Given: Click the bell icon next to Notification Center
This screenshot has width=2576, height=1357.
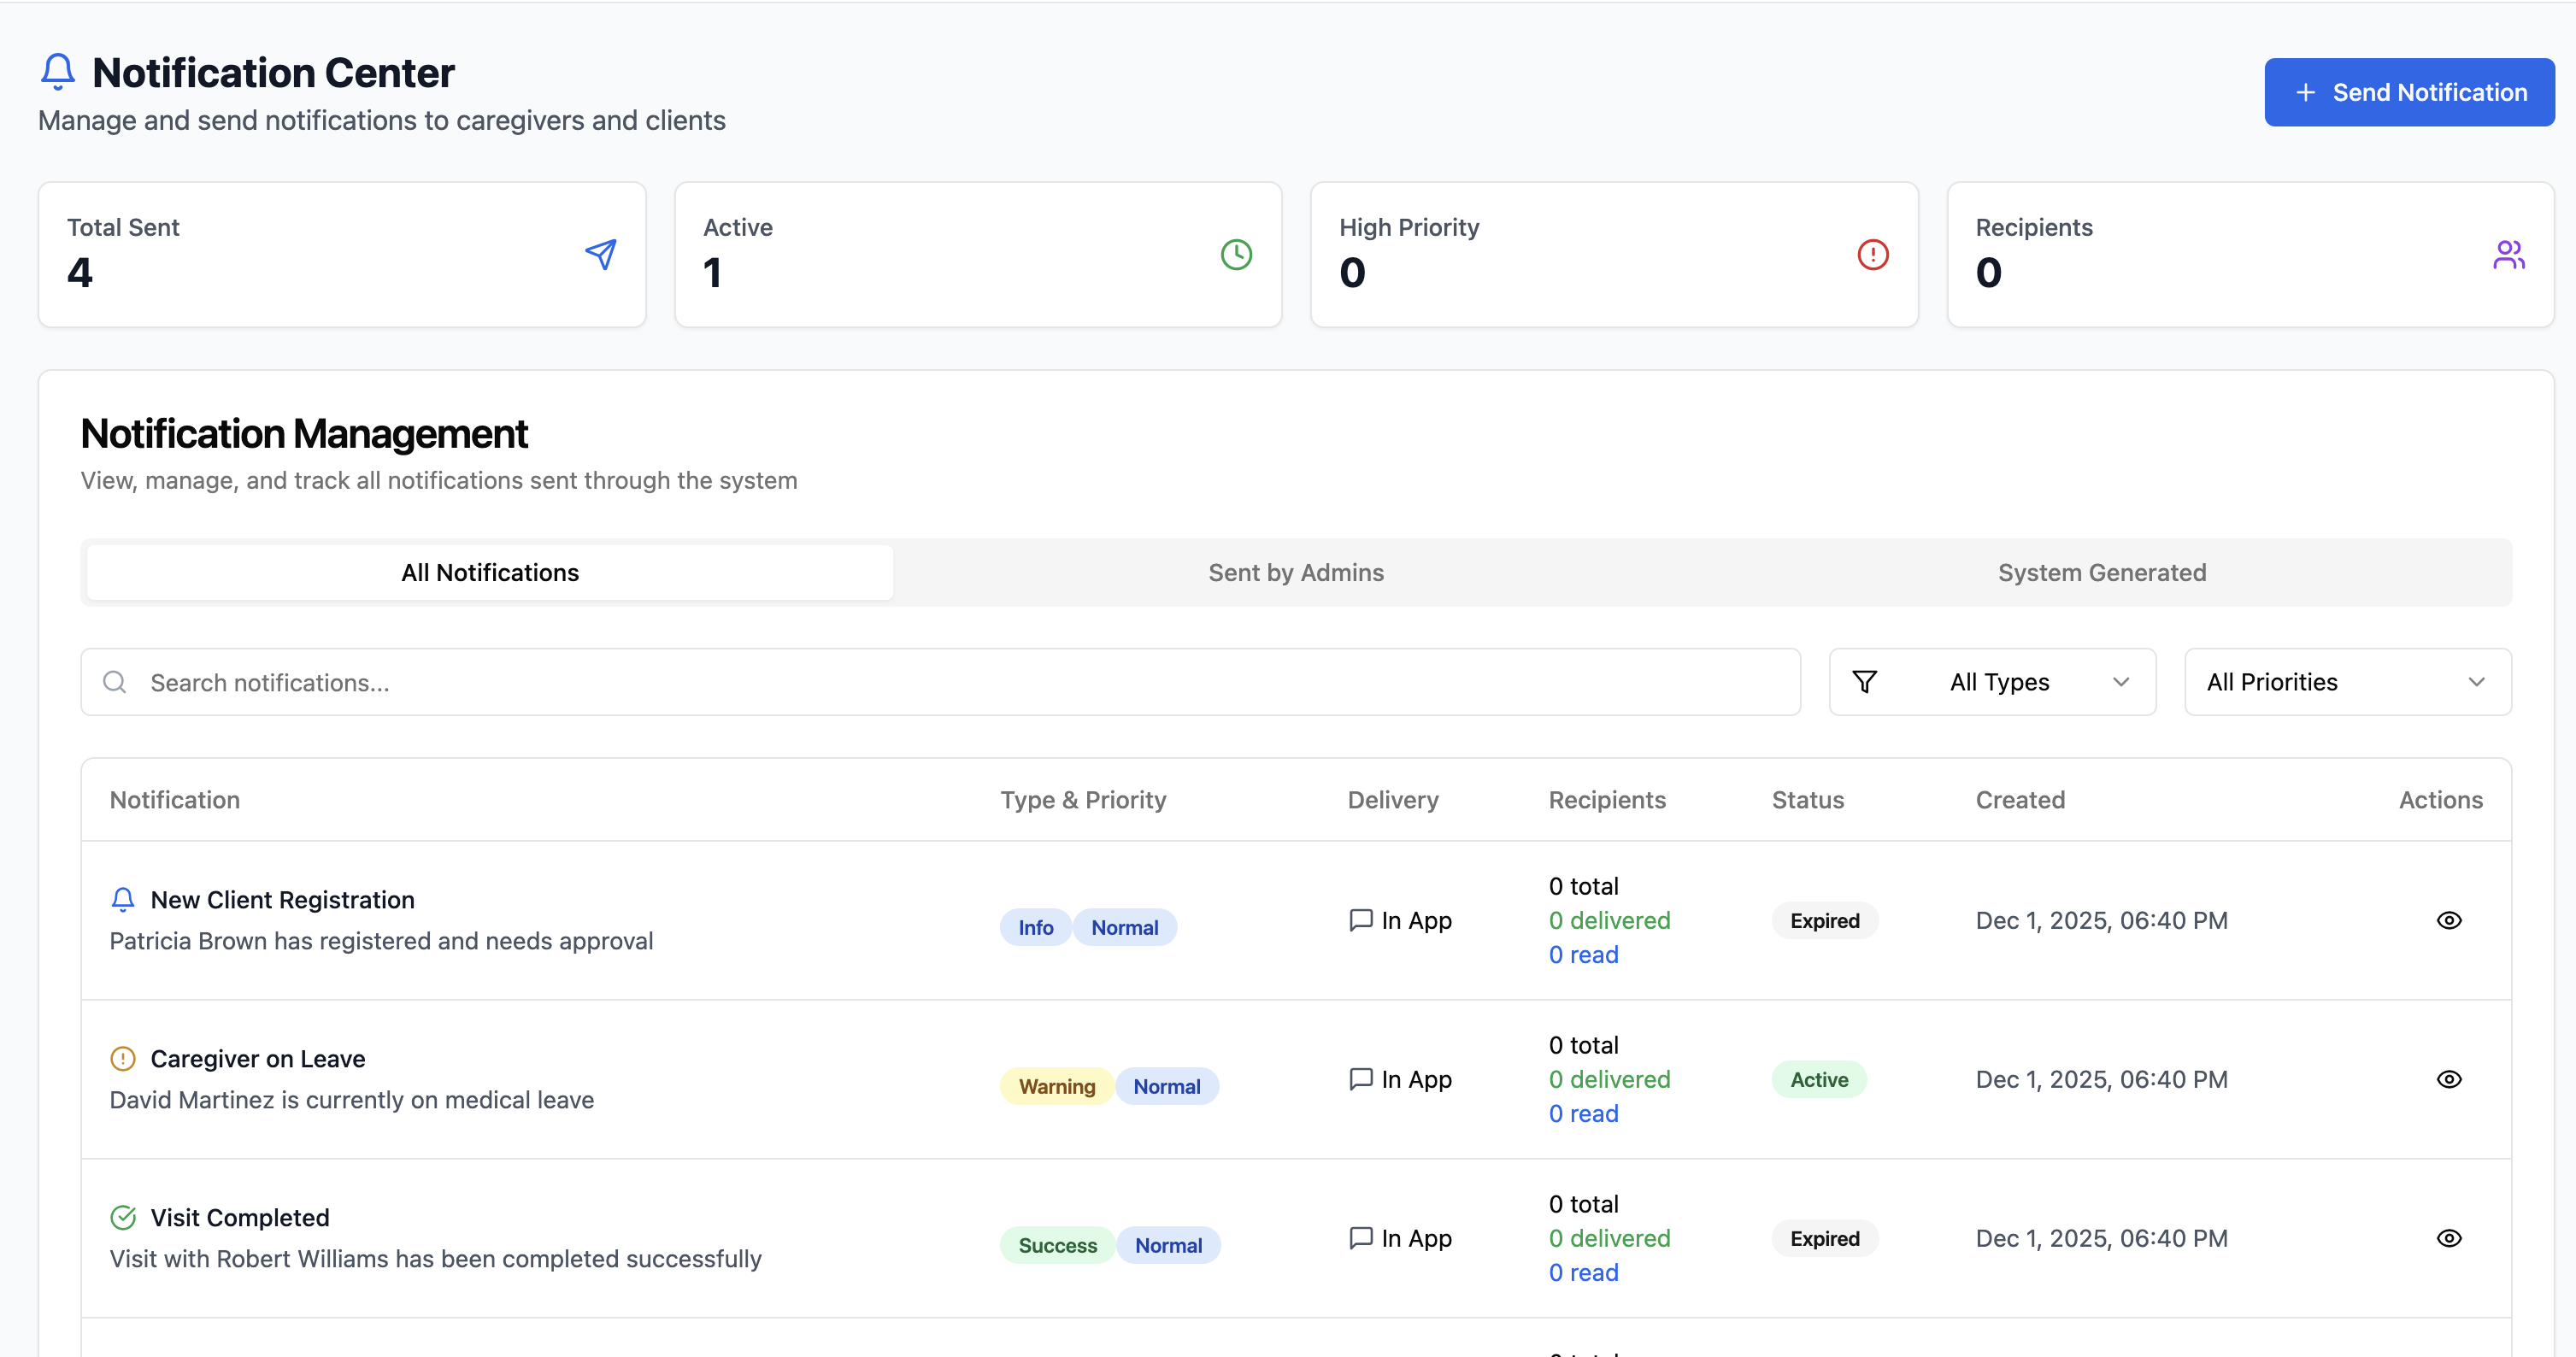Looking at the screenshot, I should tap(57, 71).
